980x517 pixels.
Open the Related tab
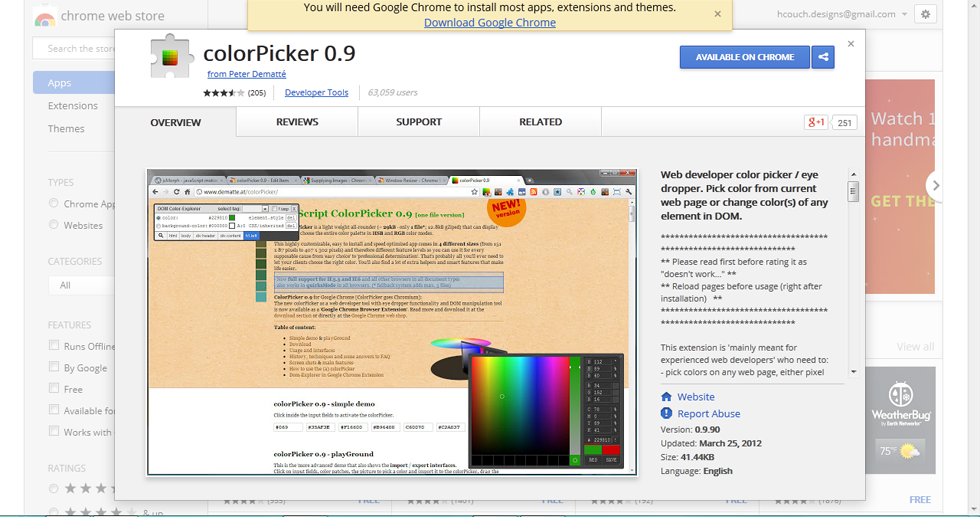tap(541, 122)
